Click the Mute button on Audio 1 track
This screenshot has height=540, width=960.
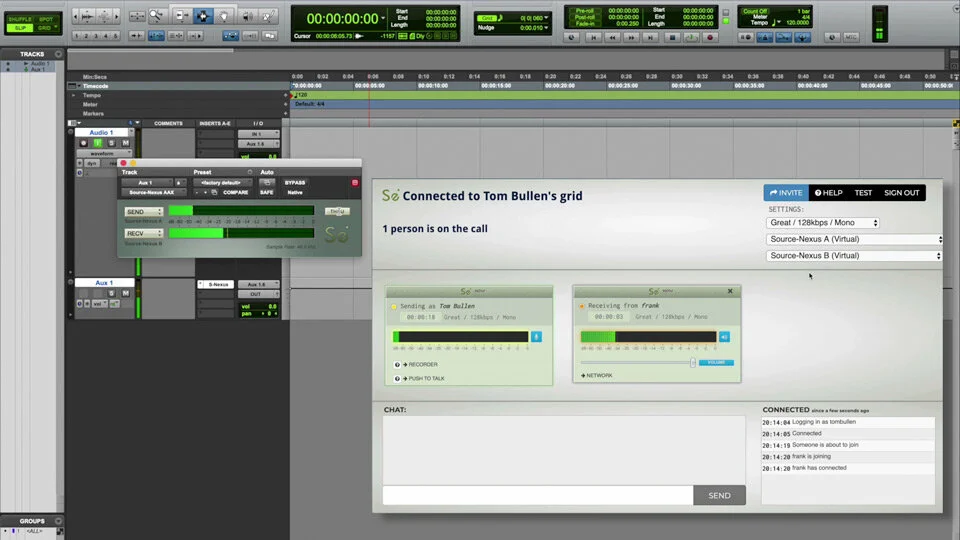tap(126, 143)
